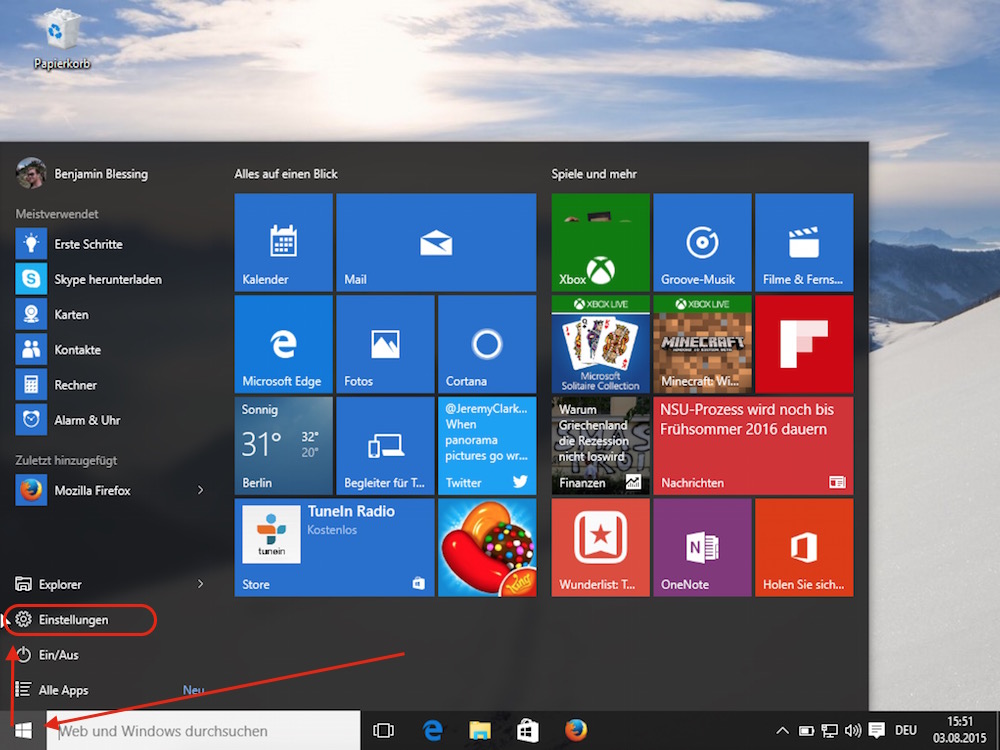Screen dimensions: 1000x750
Task: Open Benjamin Blessing user account menu
Action: [x=83, y=173]
